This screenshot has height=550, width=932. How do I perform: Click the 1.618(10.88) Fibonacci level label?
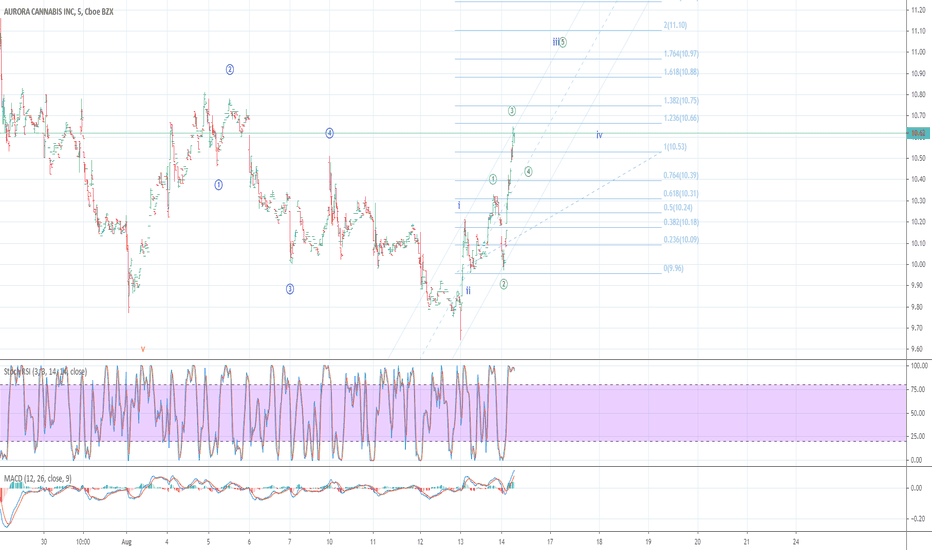681,72
